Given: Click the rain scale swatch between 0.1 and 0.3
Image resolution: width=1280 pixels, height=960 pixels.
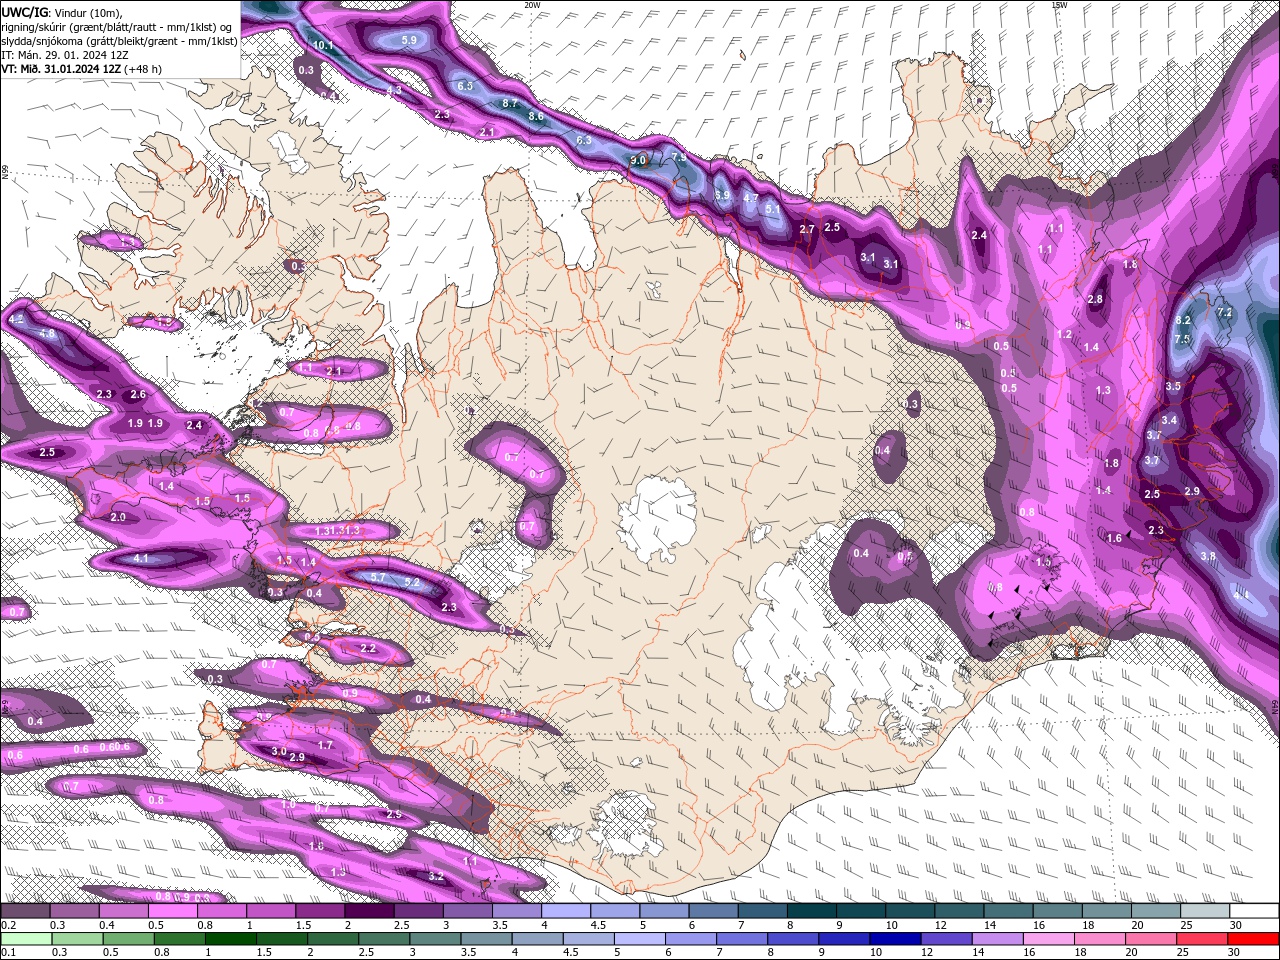Looking at the screenshot, I should coord(25,938).
